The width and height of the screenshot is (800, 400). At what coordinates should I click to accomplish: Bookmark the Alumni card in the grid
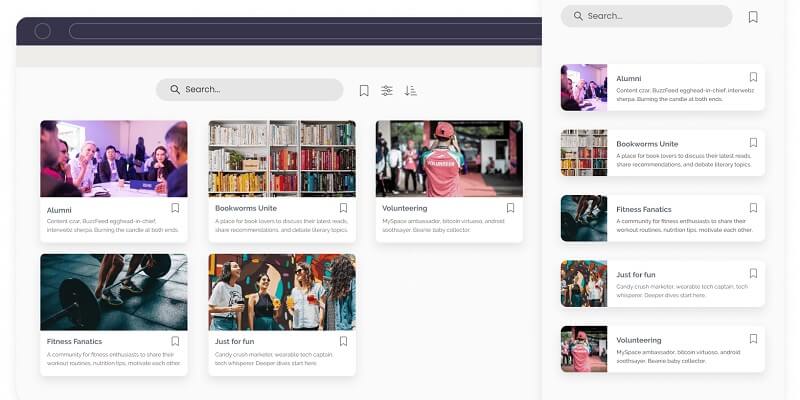coord(175,208)
